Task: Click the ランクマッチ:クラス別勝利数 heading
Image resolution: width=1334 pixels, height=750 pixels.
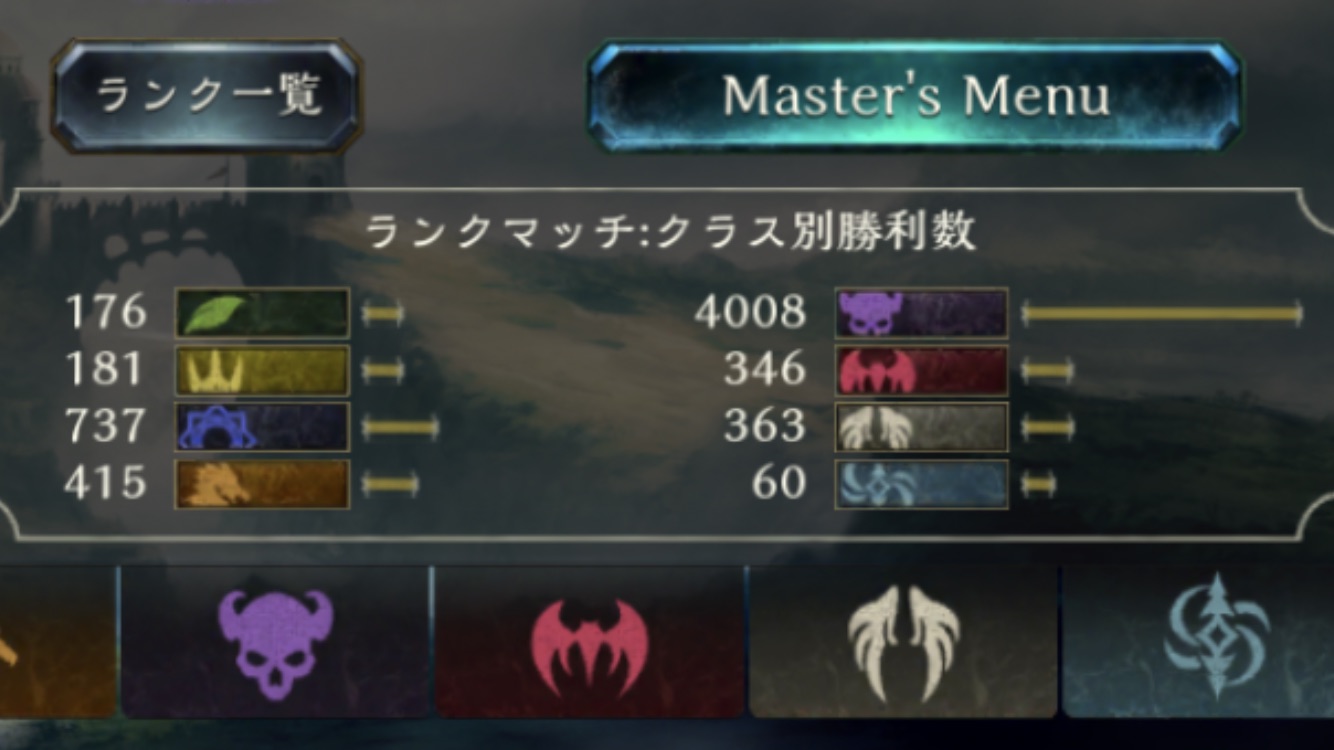Action: (670, 233)
